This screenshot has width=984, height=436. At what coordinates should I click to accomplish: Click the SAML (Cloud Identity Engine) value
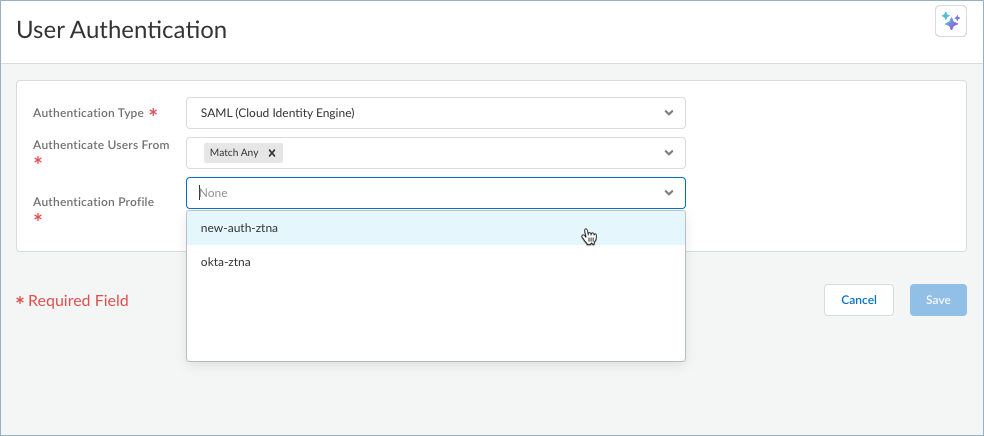coord(278,113)
